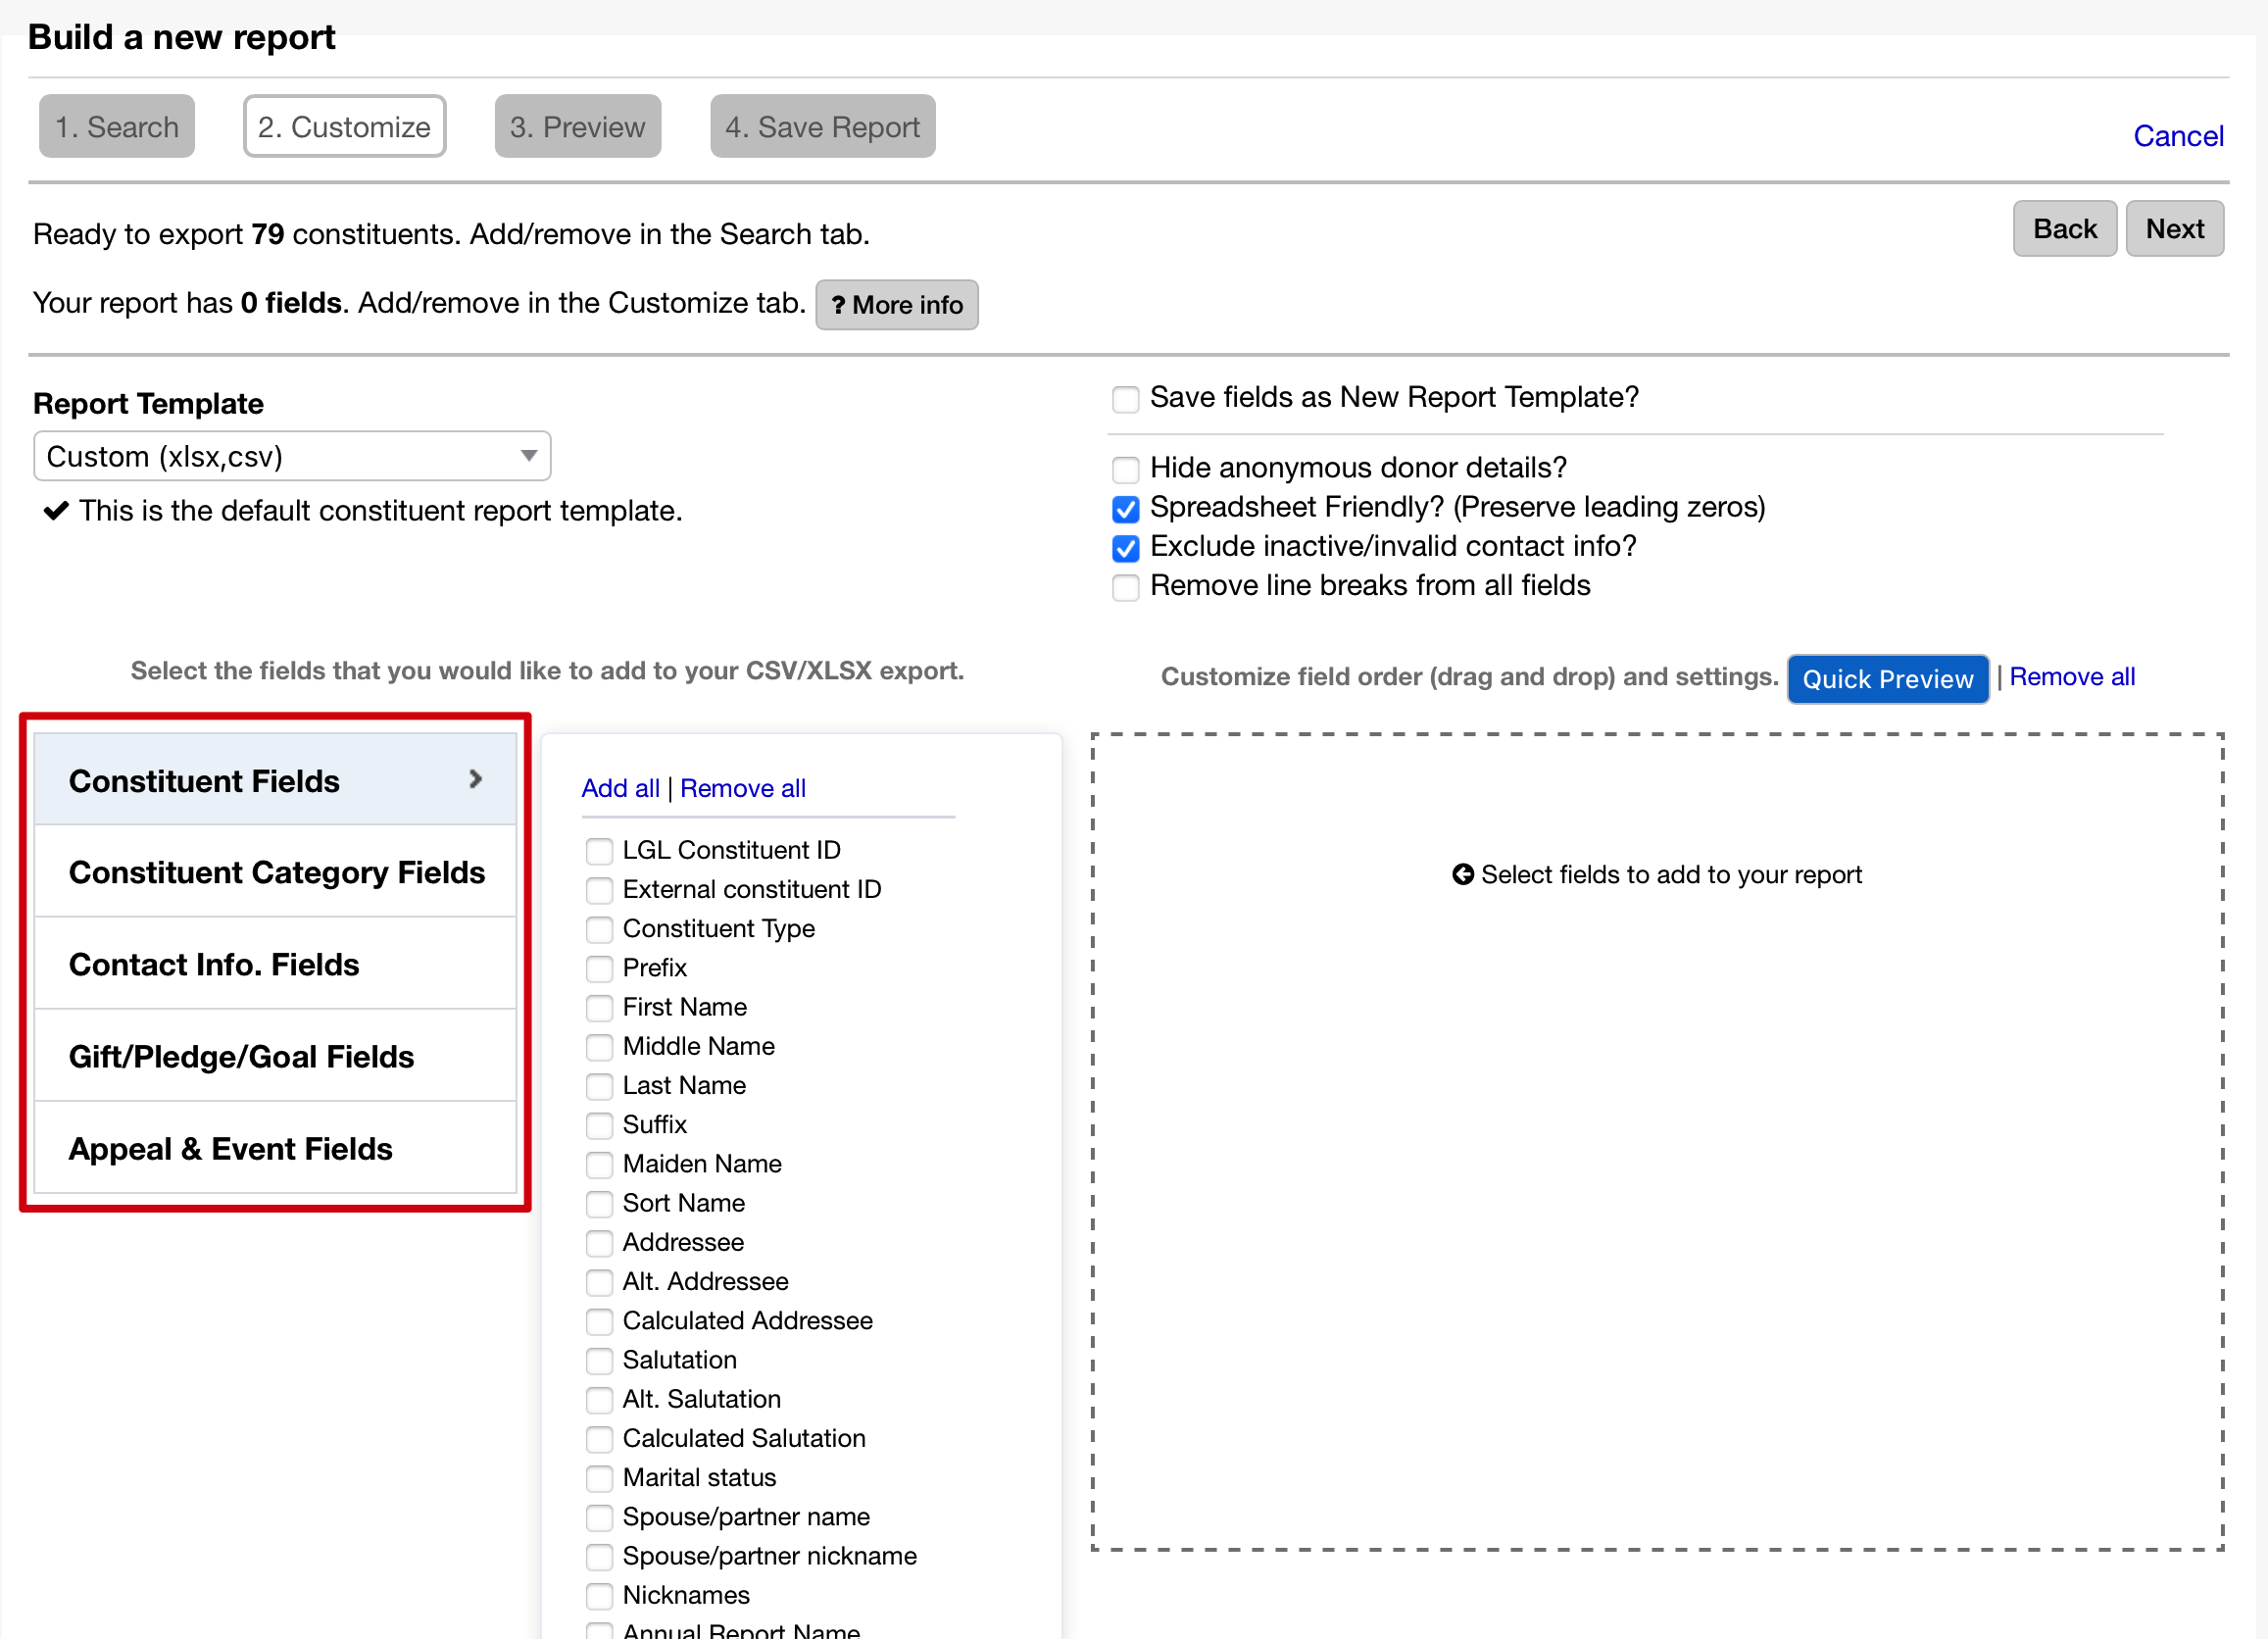Viewport: 2268px width, 1639px height.
Task: Switch to the "3. Preview" tab
Action: tap(577, 126)
